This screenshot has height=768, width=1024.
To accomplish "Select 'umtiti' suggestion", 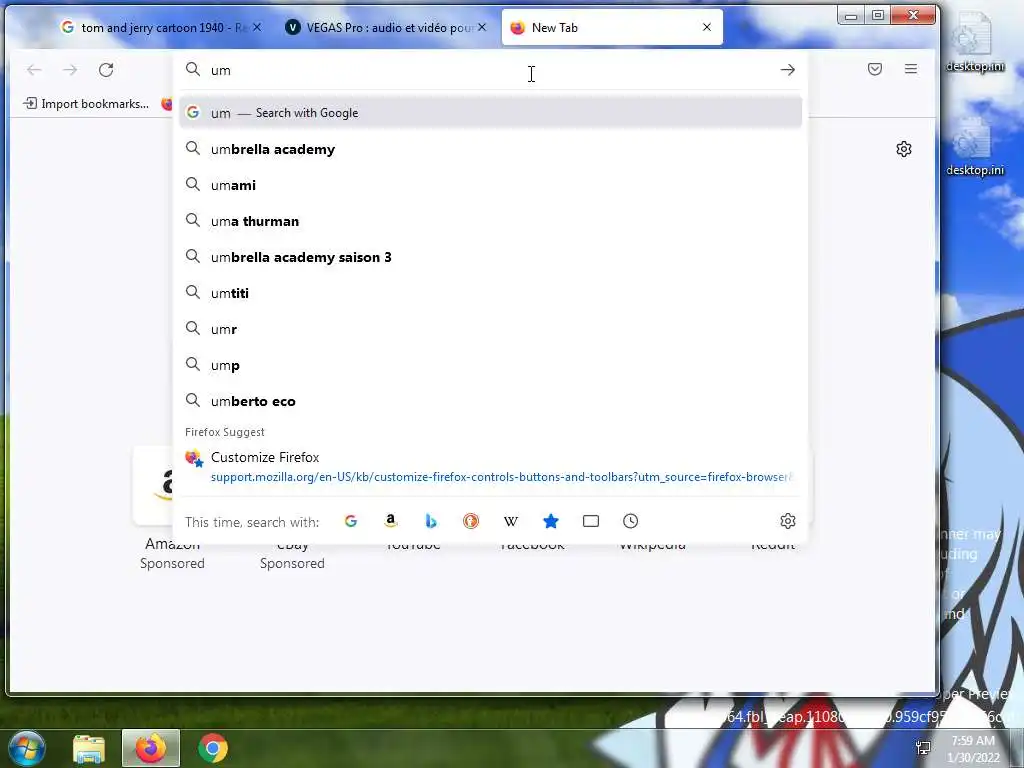I will tap(490, 293).
